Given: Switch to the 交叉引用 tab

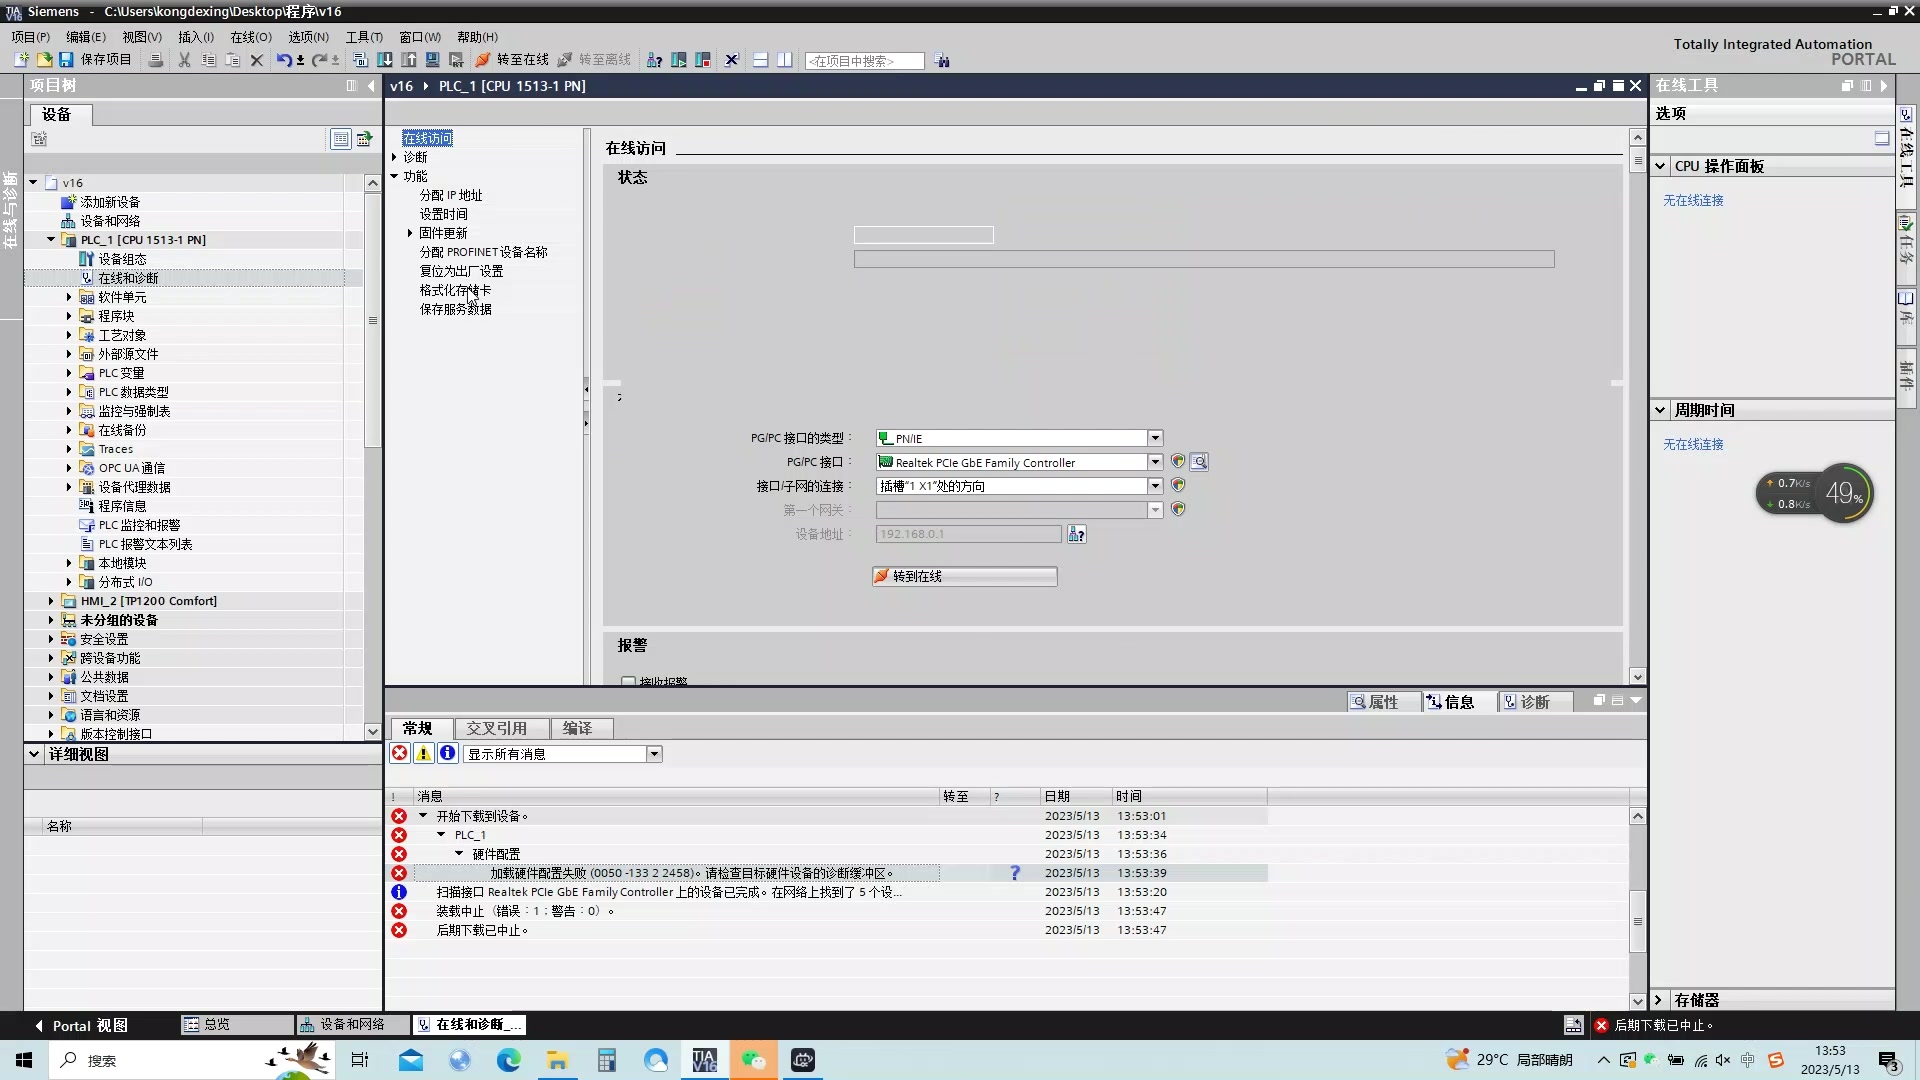Looking at the screenshot, I should (496, 729).
